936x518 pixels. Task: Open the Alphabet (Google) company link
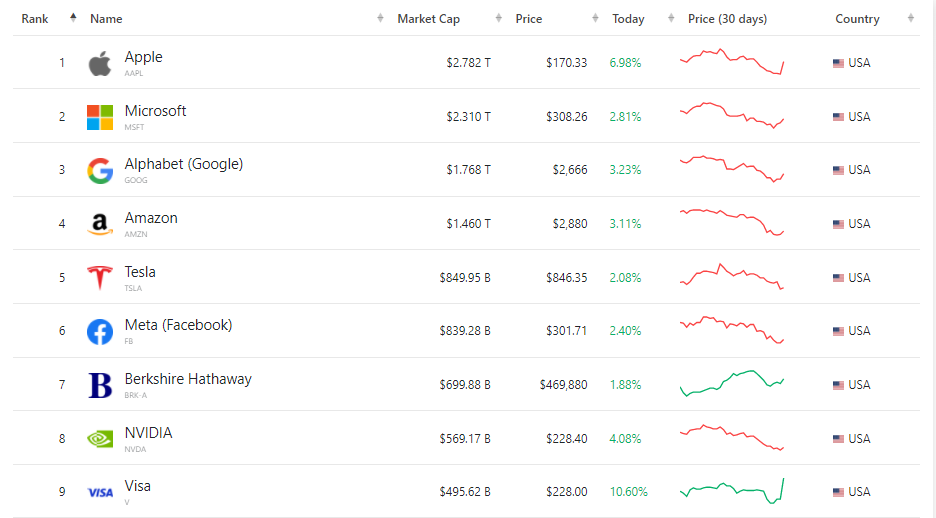183,164
